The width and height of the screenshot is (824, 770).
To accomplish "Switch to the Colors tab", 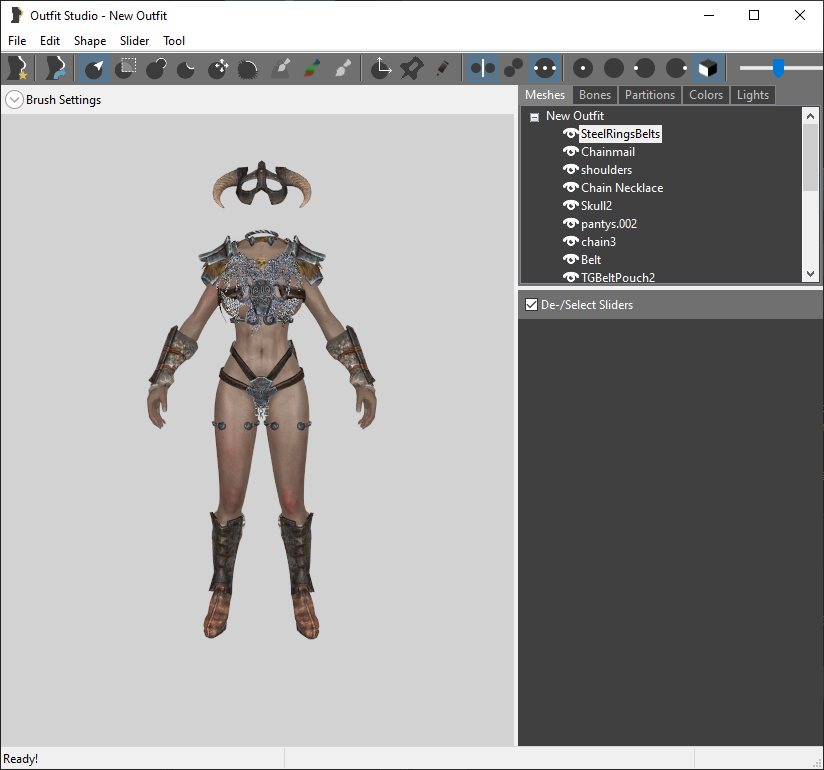I will [706, 95].
